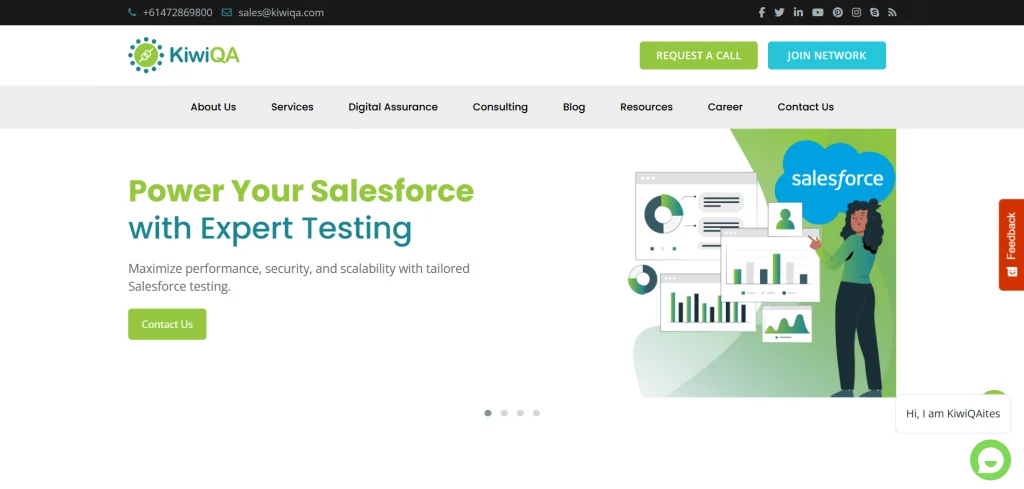The height and width of the screenshot is (489, 1024).
Task: Open the Instagram icon
Action: pos(856,13)
